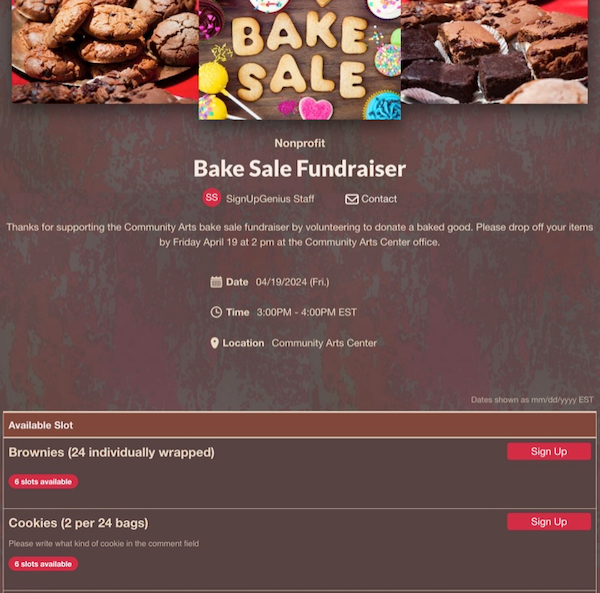Image resolution: width=600 pixels, height=593 pixels.
Task: Click the Contact envelope icon
Action: pyautogui.click(x=352, y=199)
